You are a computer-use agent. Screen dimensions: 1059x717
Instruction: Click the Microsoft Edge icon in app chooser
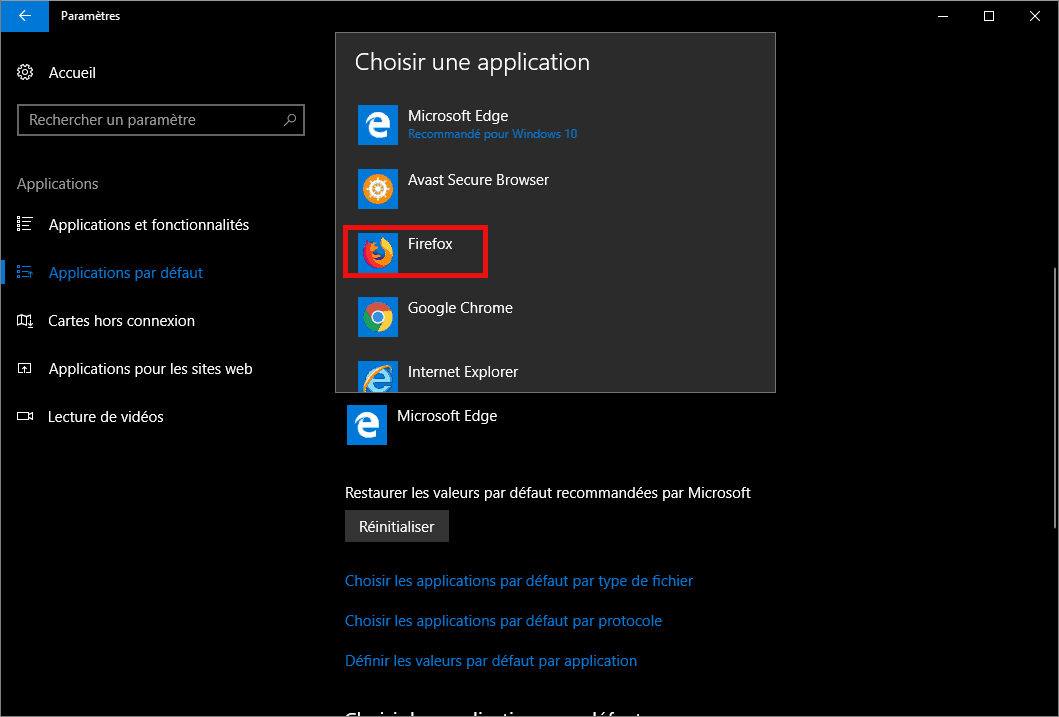click(378, 125)
